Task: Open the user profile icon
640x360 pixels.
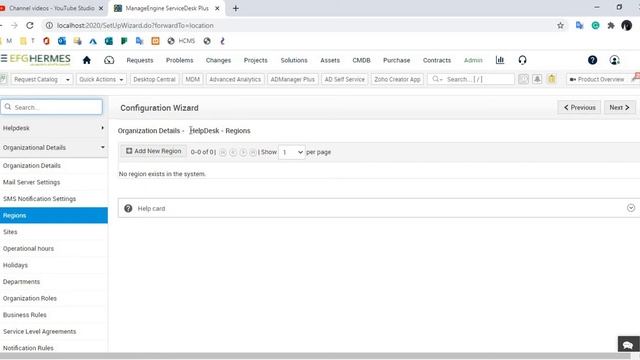Action: (x=614, y=60)
